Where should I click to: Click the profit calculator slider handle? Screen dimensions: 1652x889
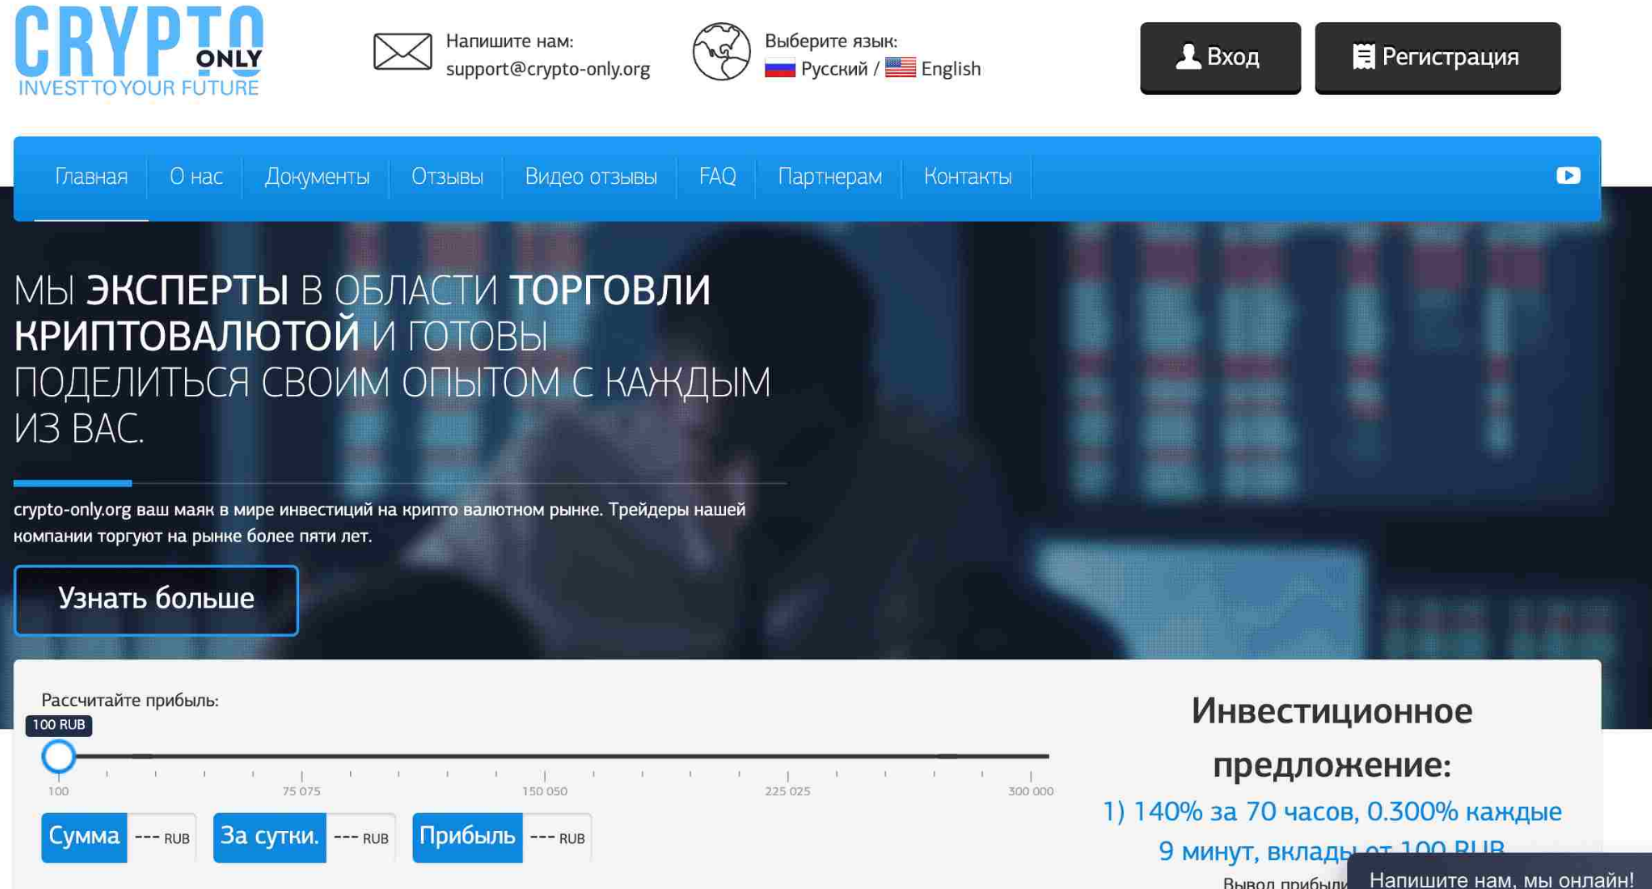click(x=59, y=756)
